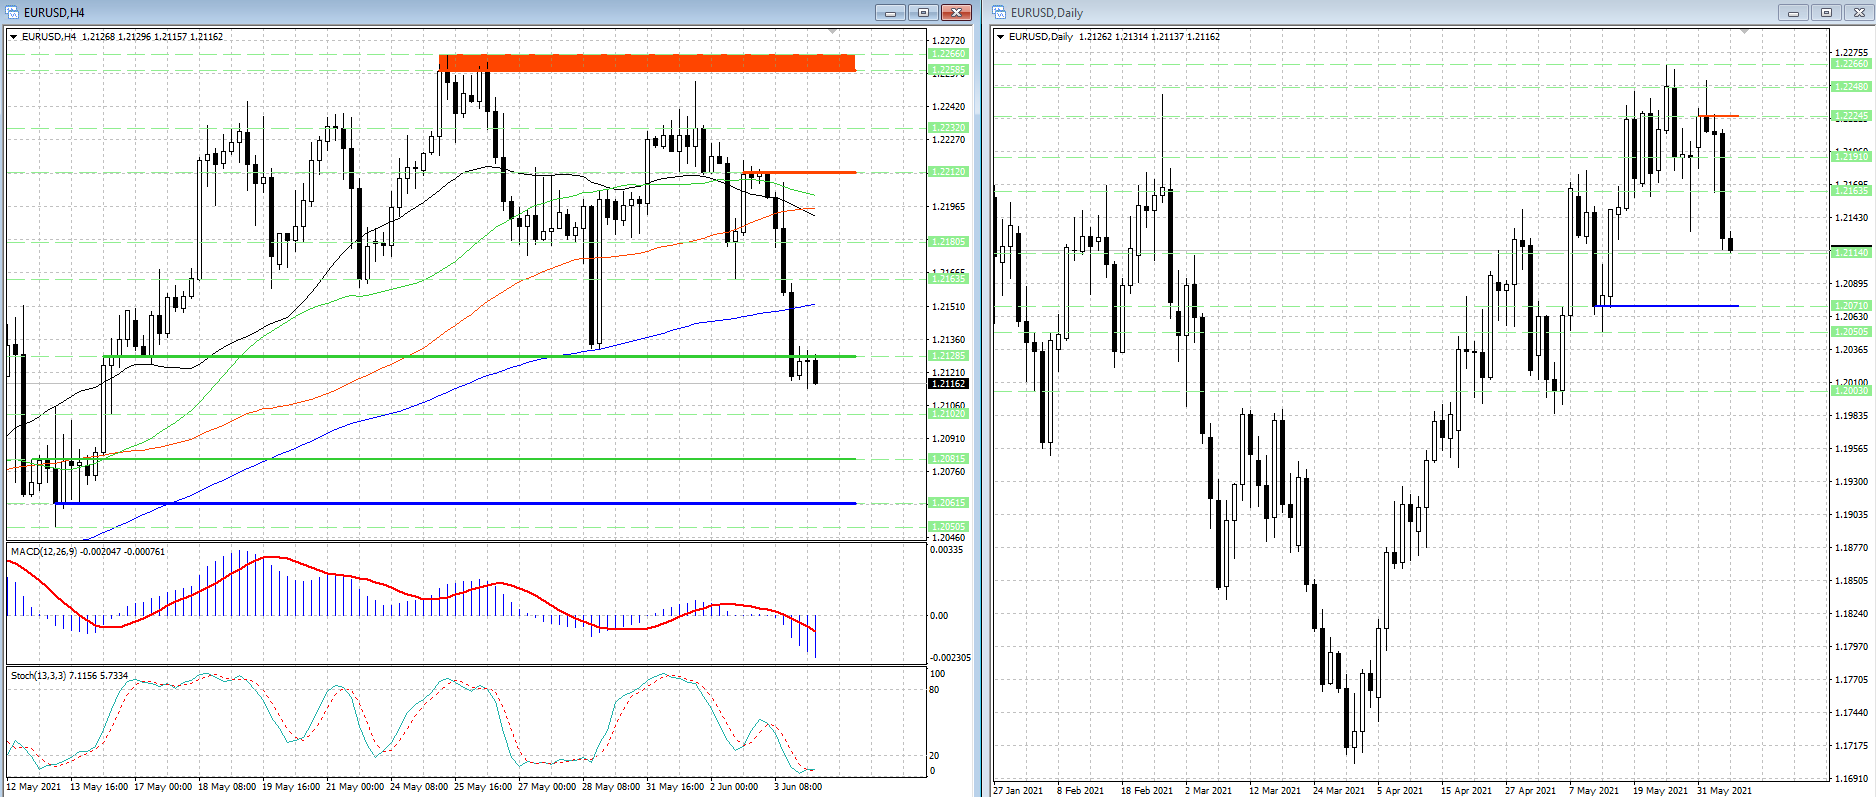Click the 1.22720 price on H4 scale

(948, 41)
